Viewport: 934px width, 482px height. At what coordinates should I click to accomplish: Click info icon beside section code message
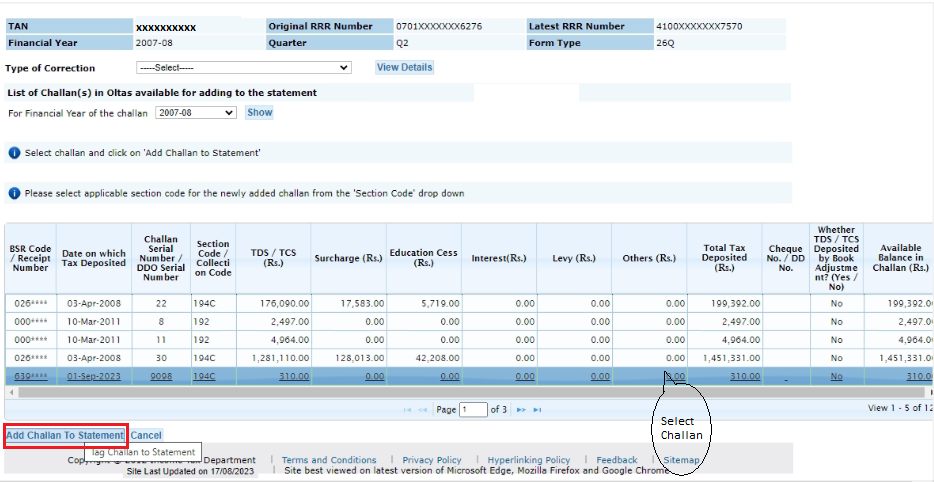point(14,193)
